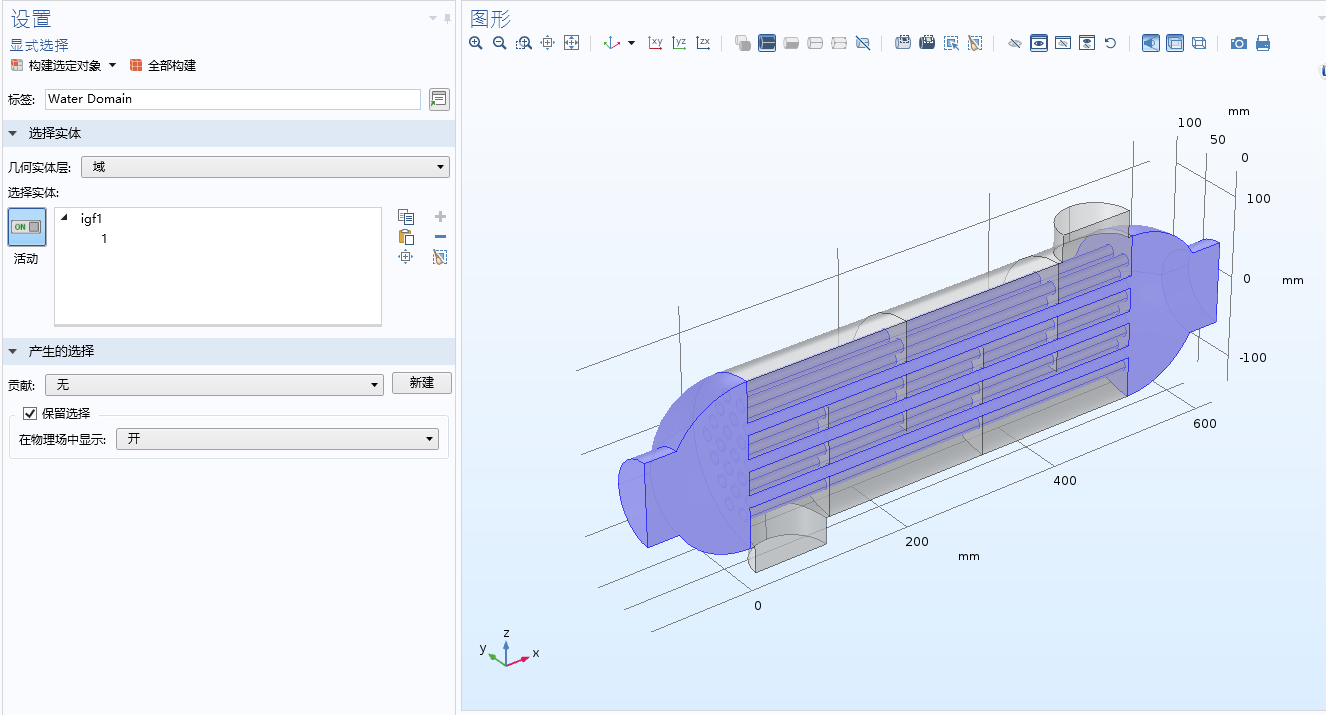Toggle view hidden entities eye button
The height and width of the screenshot is (715, 1326).
coord(1039,43)
